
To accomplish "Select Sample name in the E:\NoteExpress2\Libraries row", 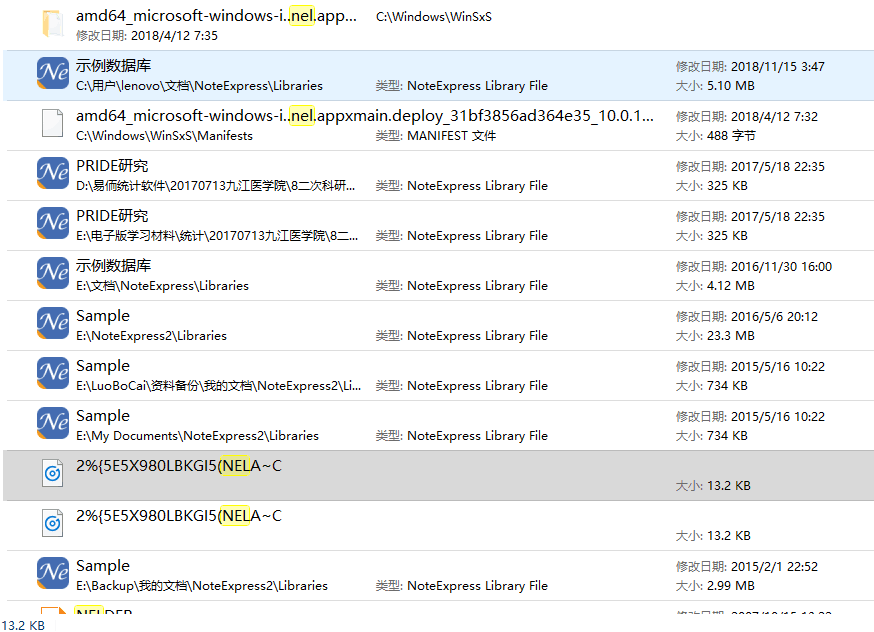I will (103, 315).
